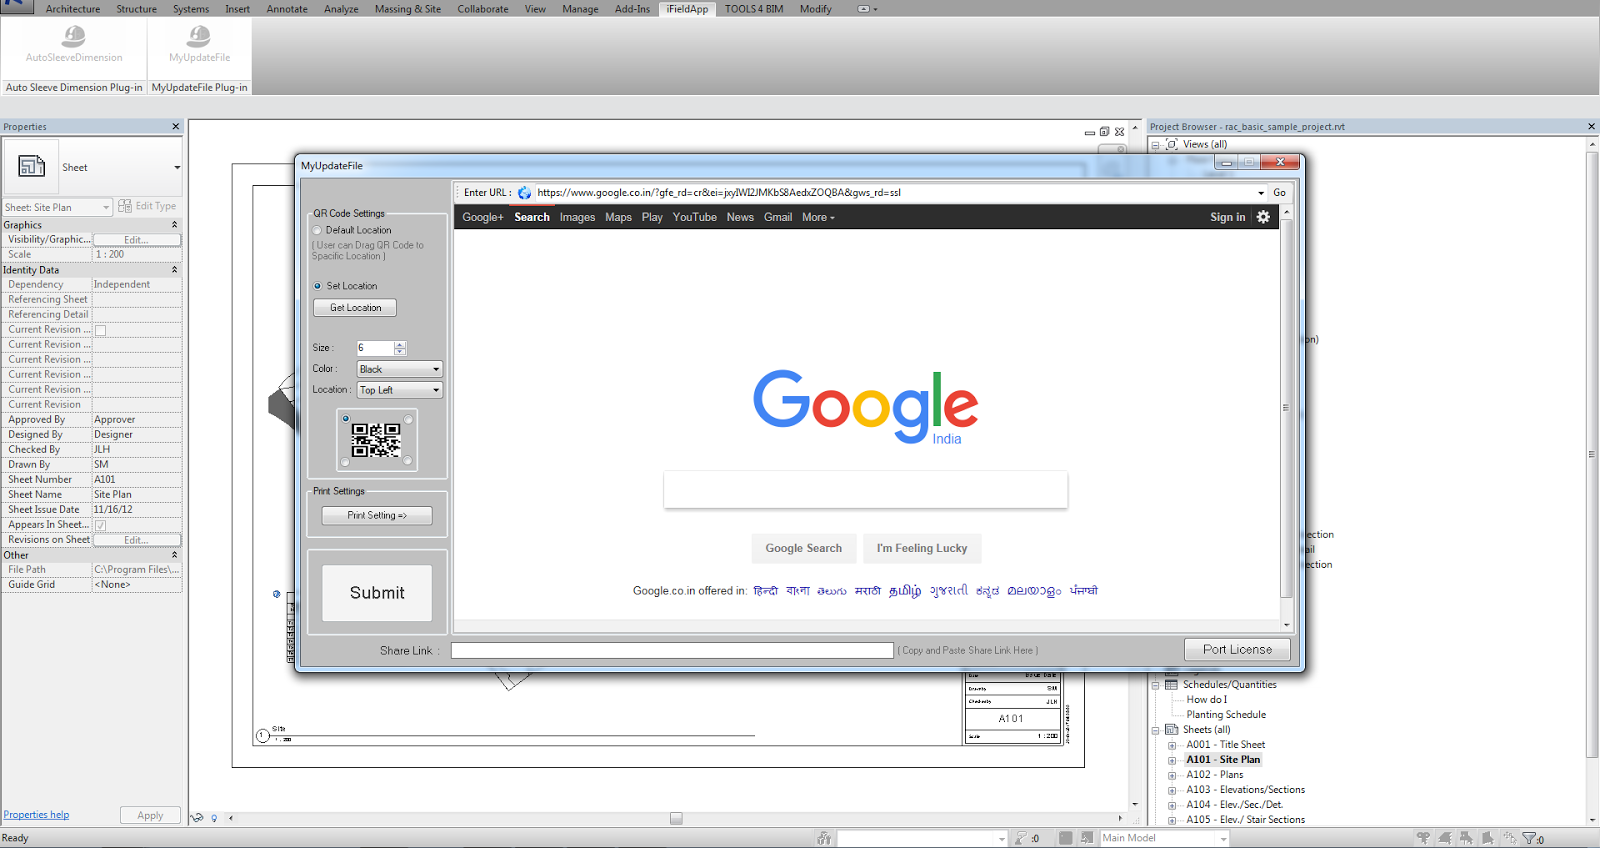Open Print Setting button
Screen dimensions: 1600x848
click(x=377, y=515)
